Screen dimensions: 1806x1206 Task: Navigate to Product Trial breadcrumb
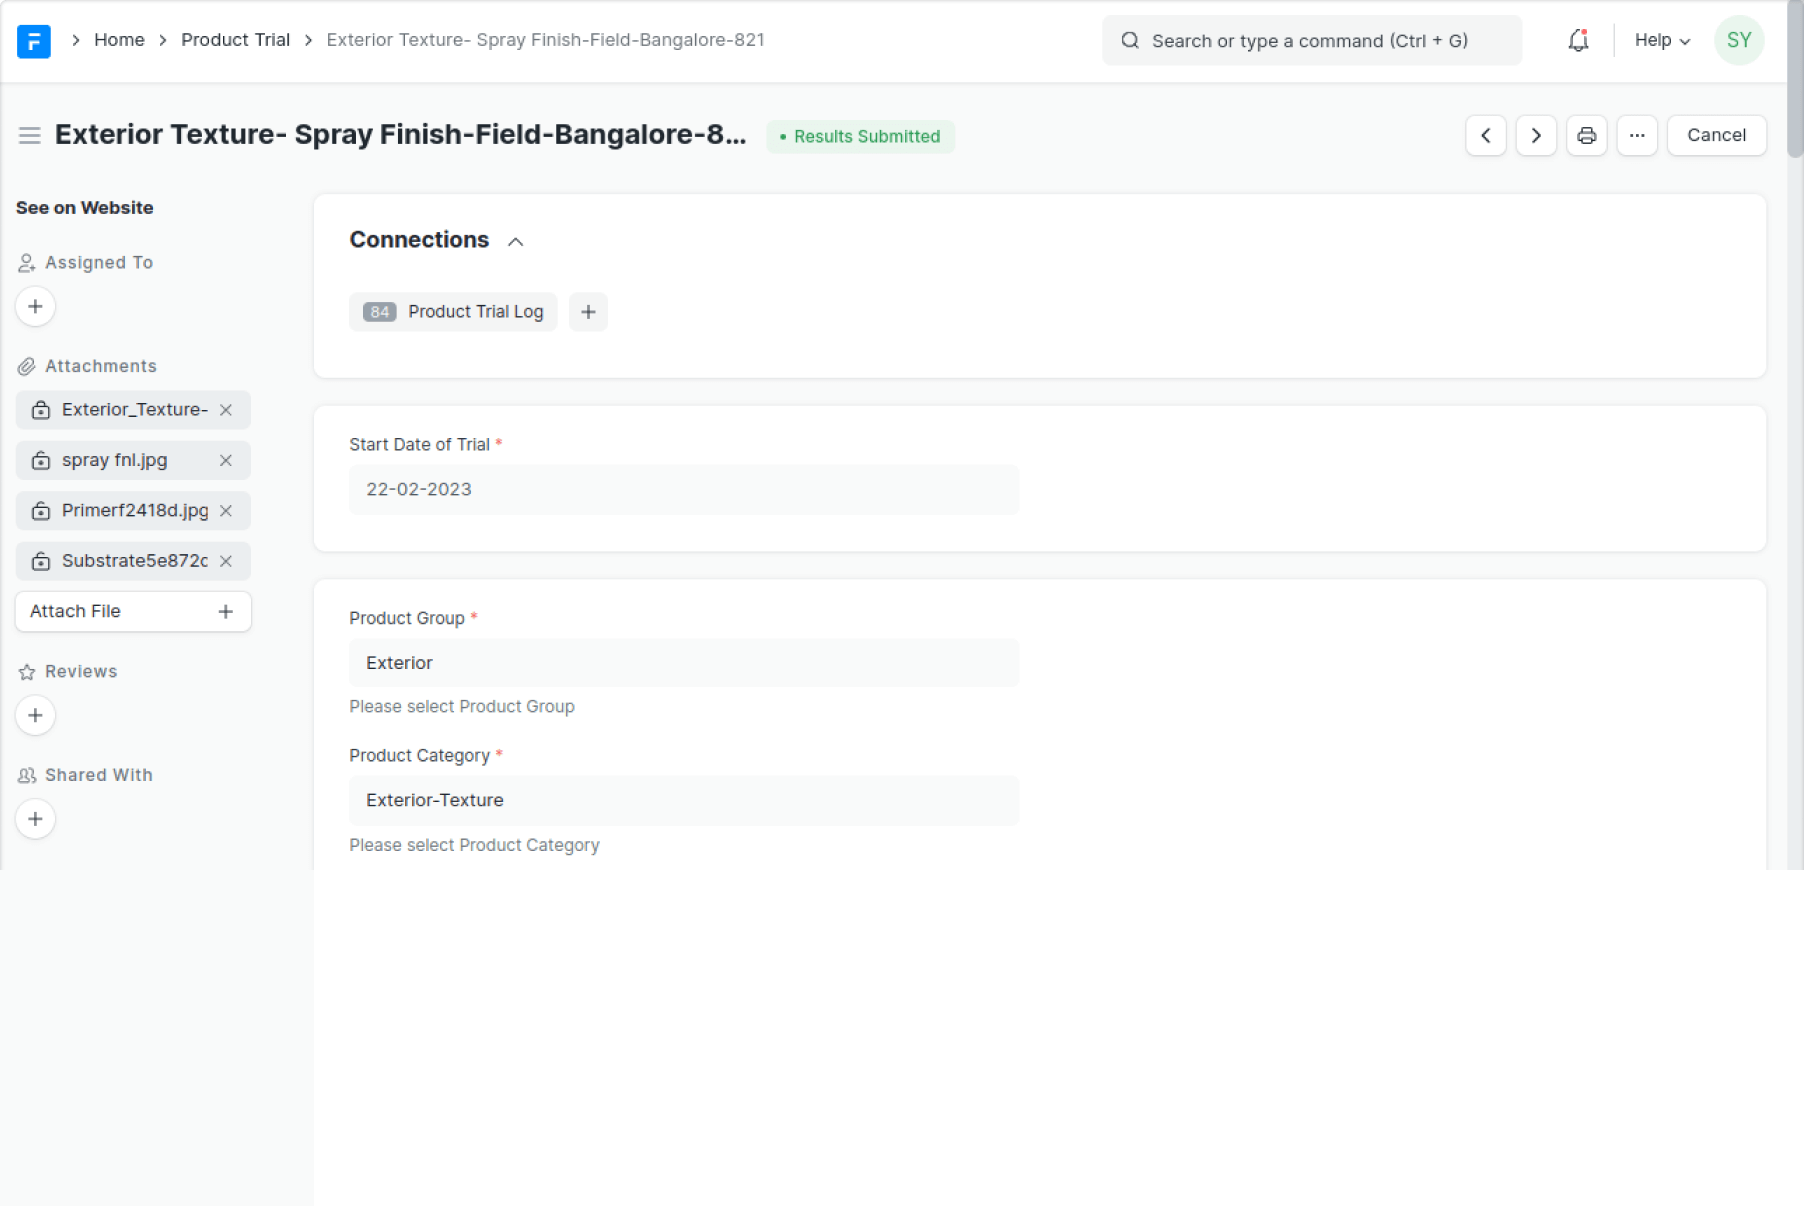point(235,40)
